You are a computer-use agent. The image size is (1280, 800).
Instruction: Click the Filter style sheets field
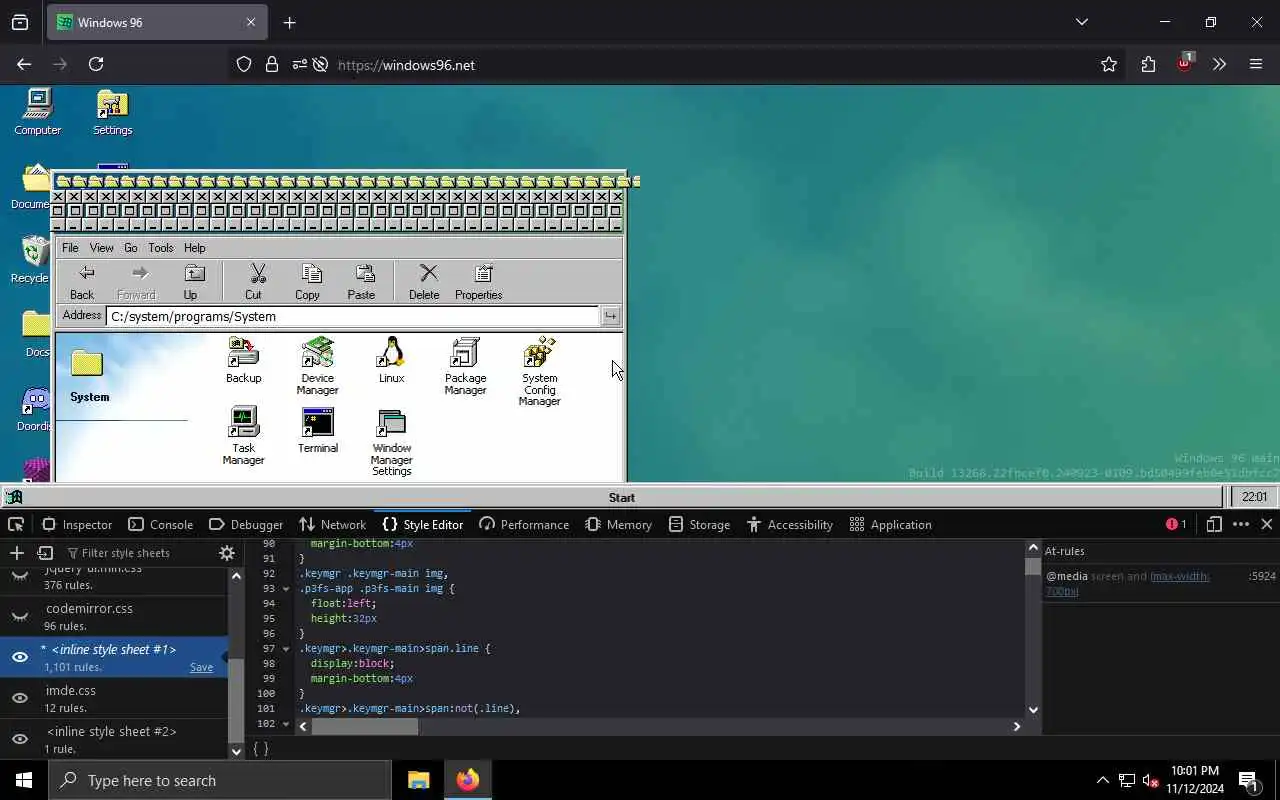tap(136, 553)
